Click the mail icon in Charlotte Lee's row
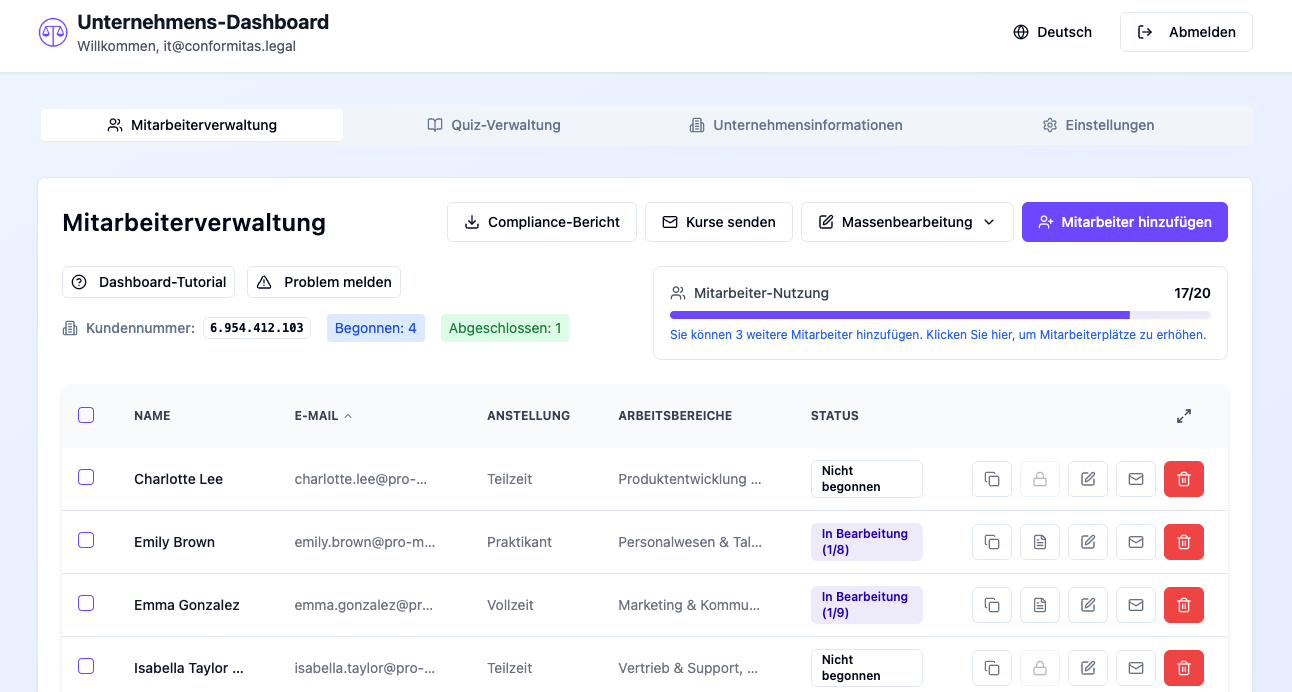 (1135, 479)
